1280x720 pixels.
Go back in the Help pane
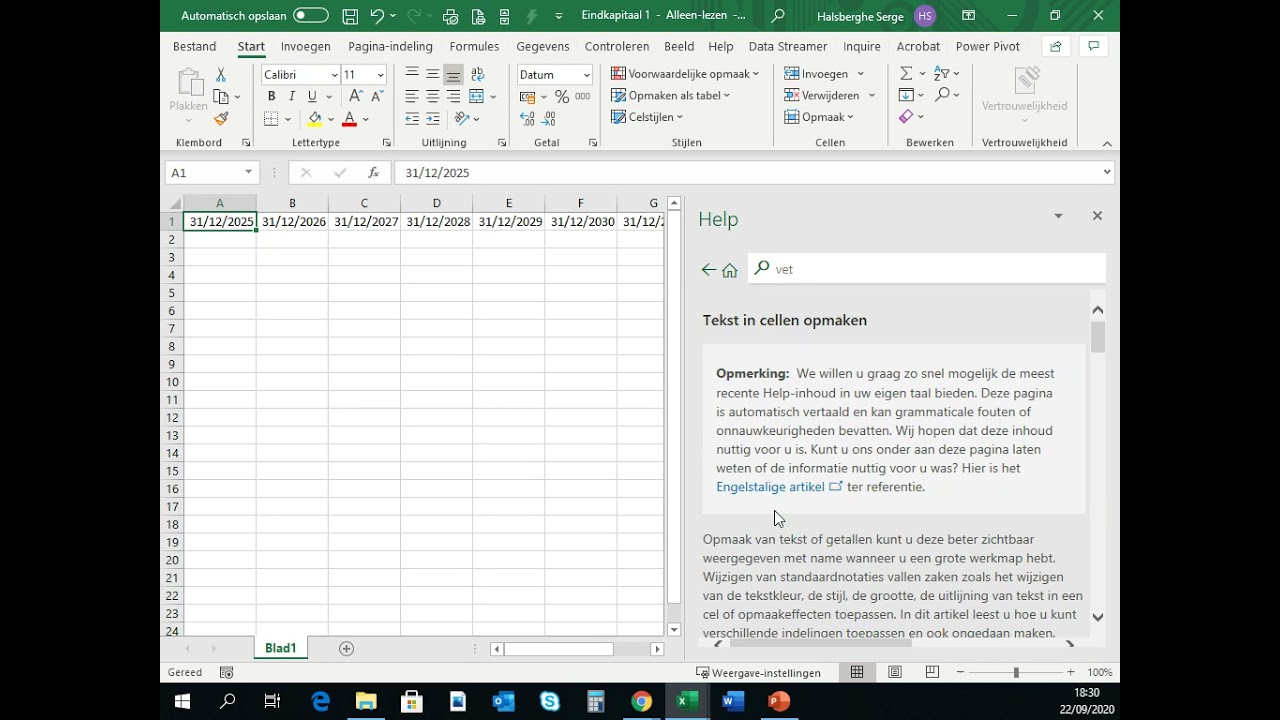click(709, 270)
